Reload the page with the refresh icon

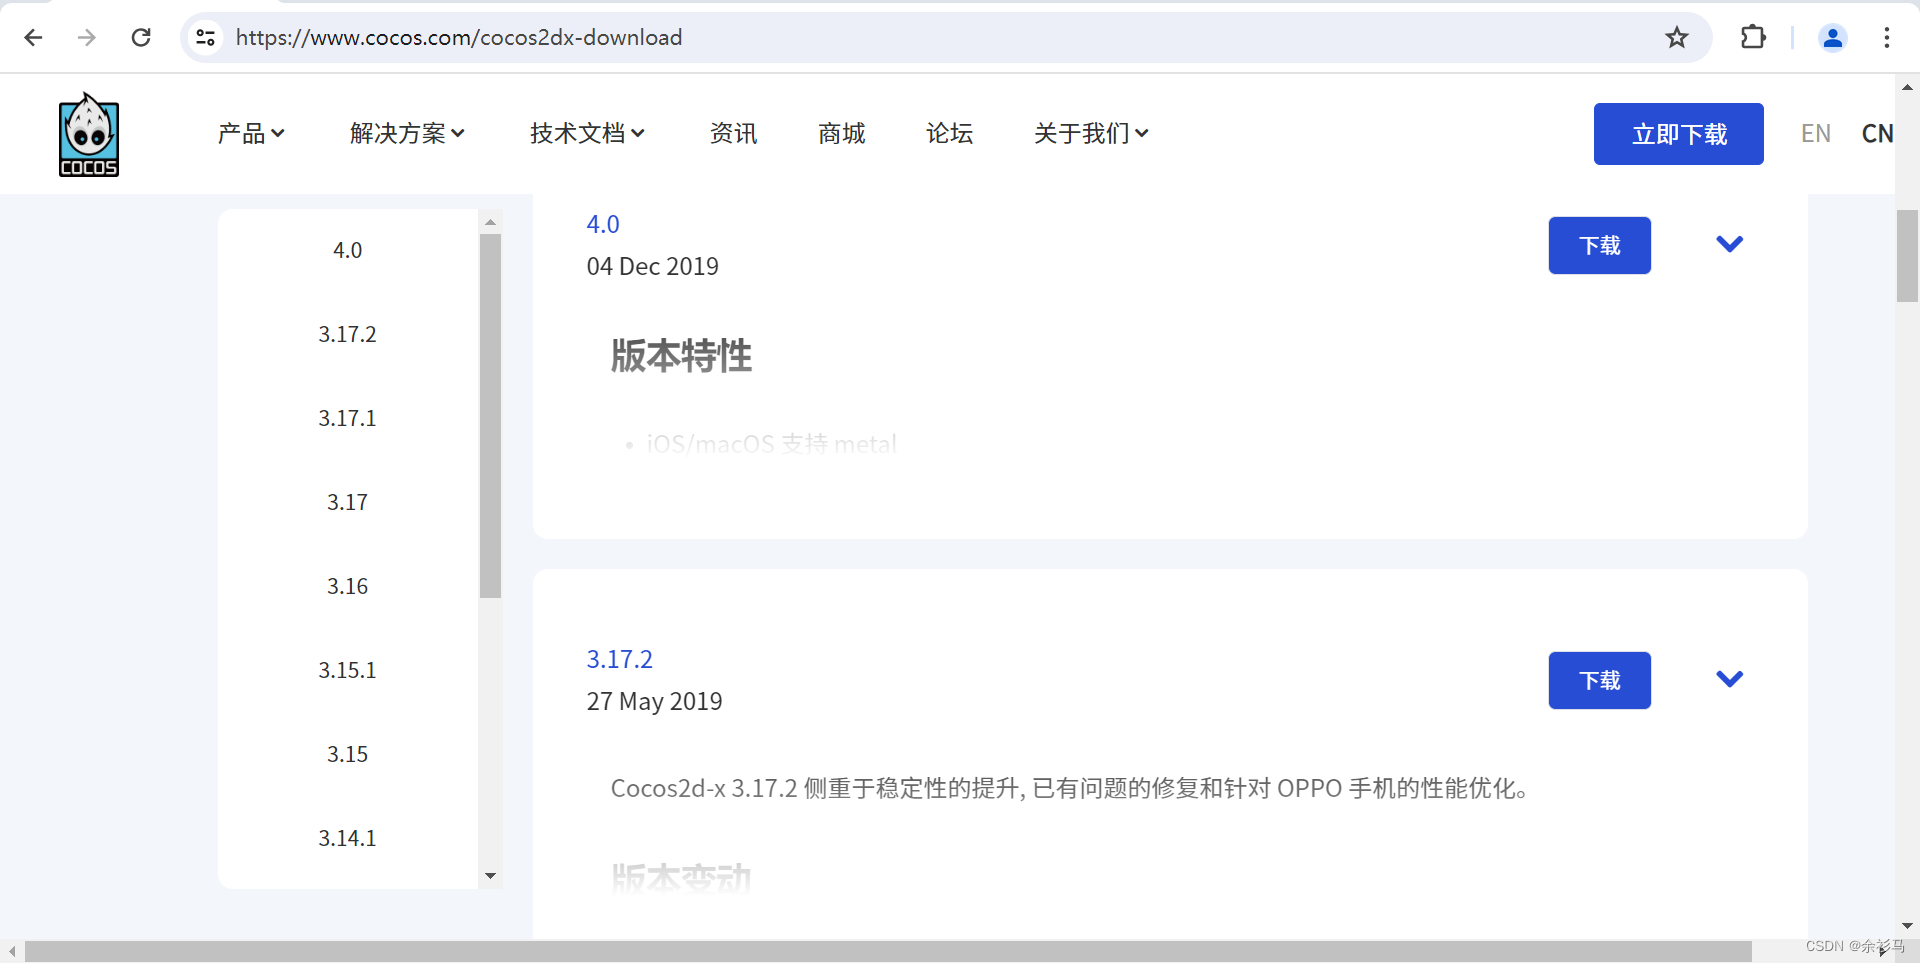click(x=141, y=37)
